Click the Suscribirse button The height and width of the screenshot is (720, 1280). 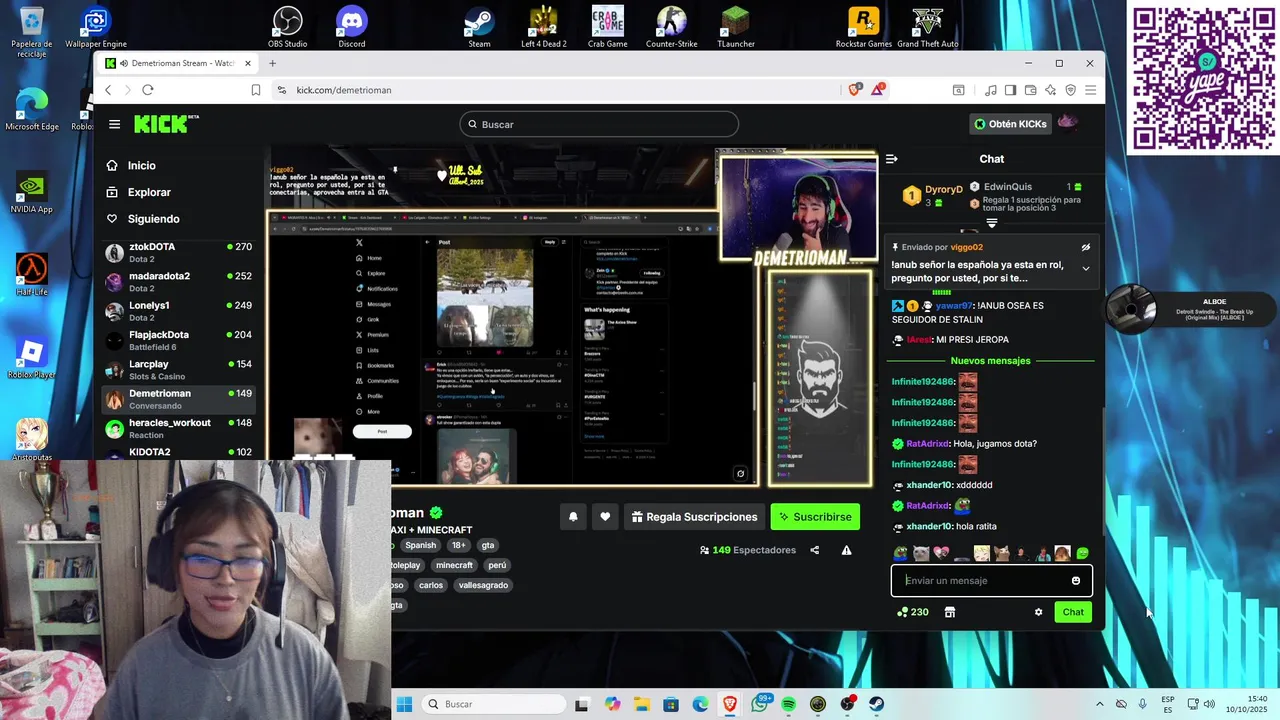pyautogui.click(x=815, y=517)
